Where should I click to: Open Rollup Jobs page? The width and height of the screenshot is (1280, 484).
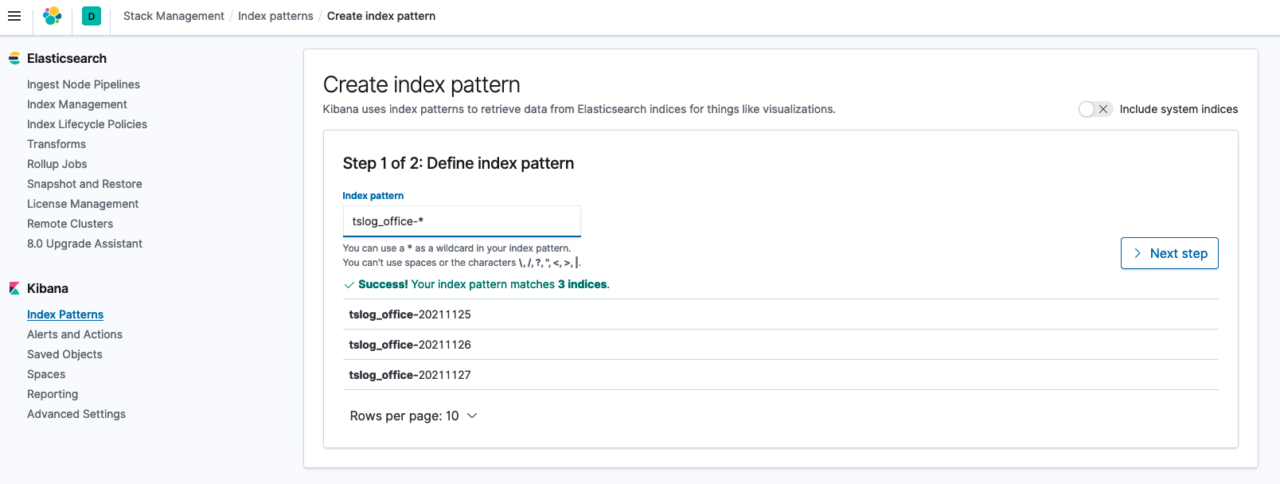57,165
